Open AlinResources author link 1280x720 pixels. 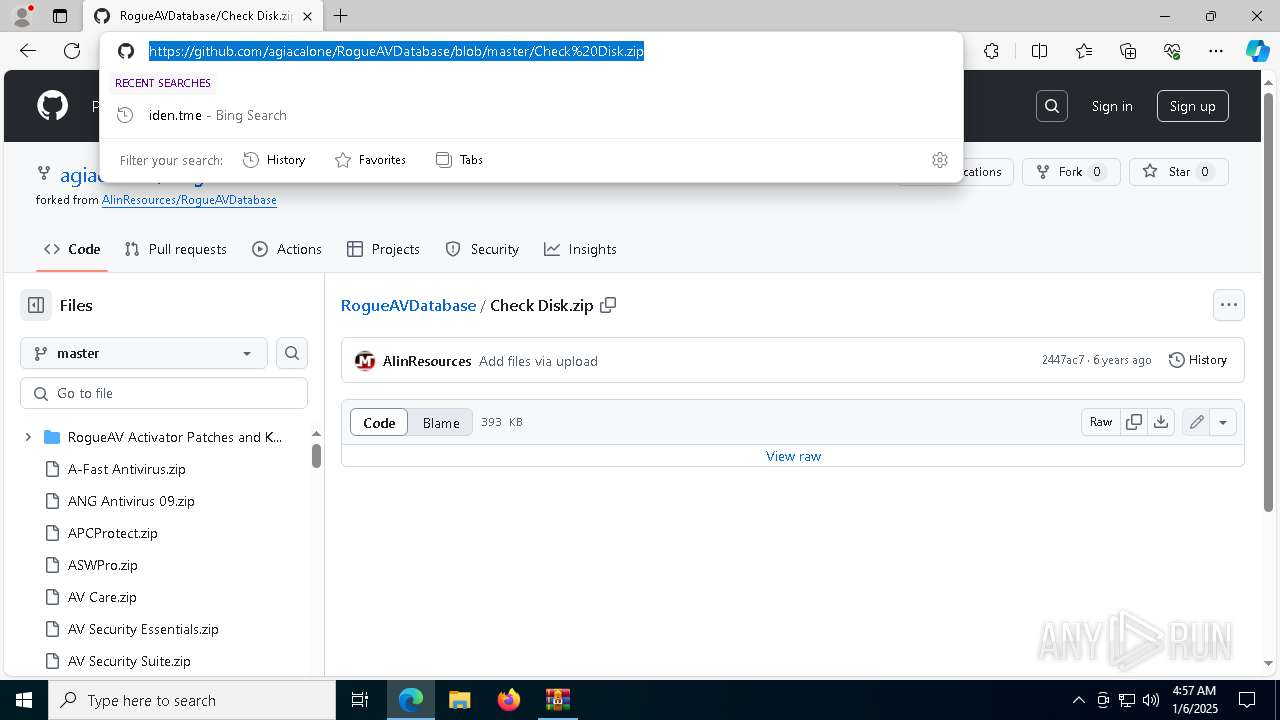427,361
